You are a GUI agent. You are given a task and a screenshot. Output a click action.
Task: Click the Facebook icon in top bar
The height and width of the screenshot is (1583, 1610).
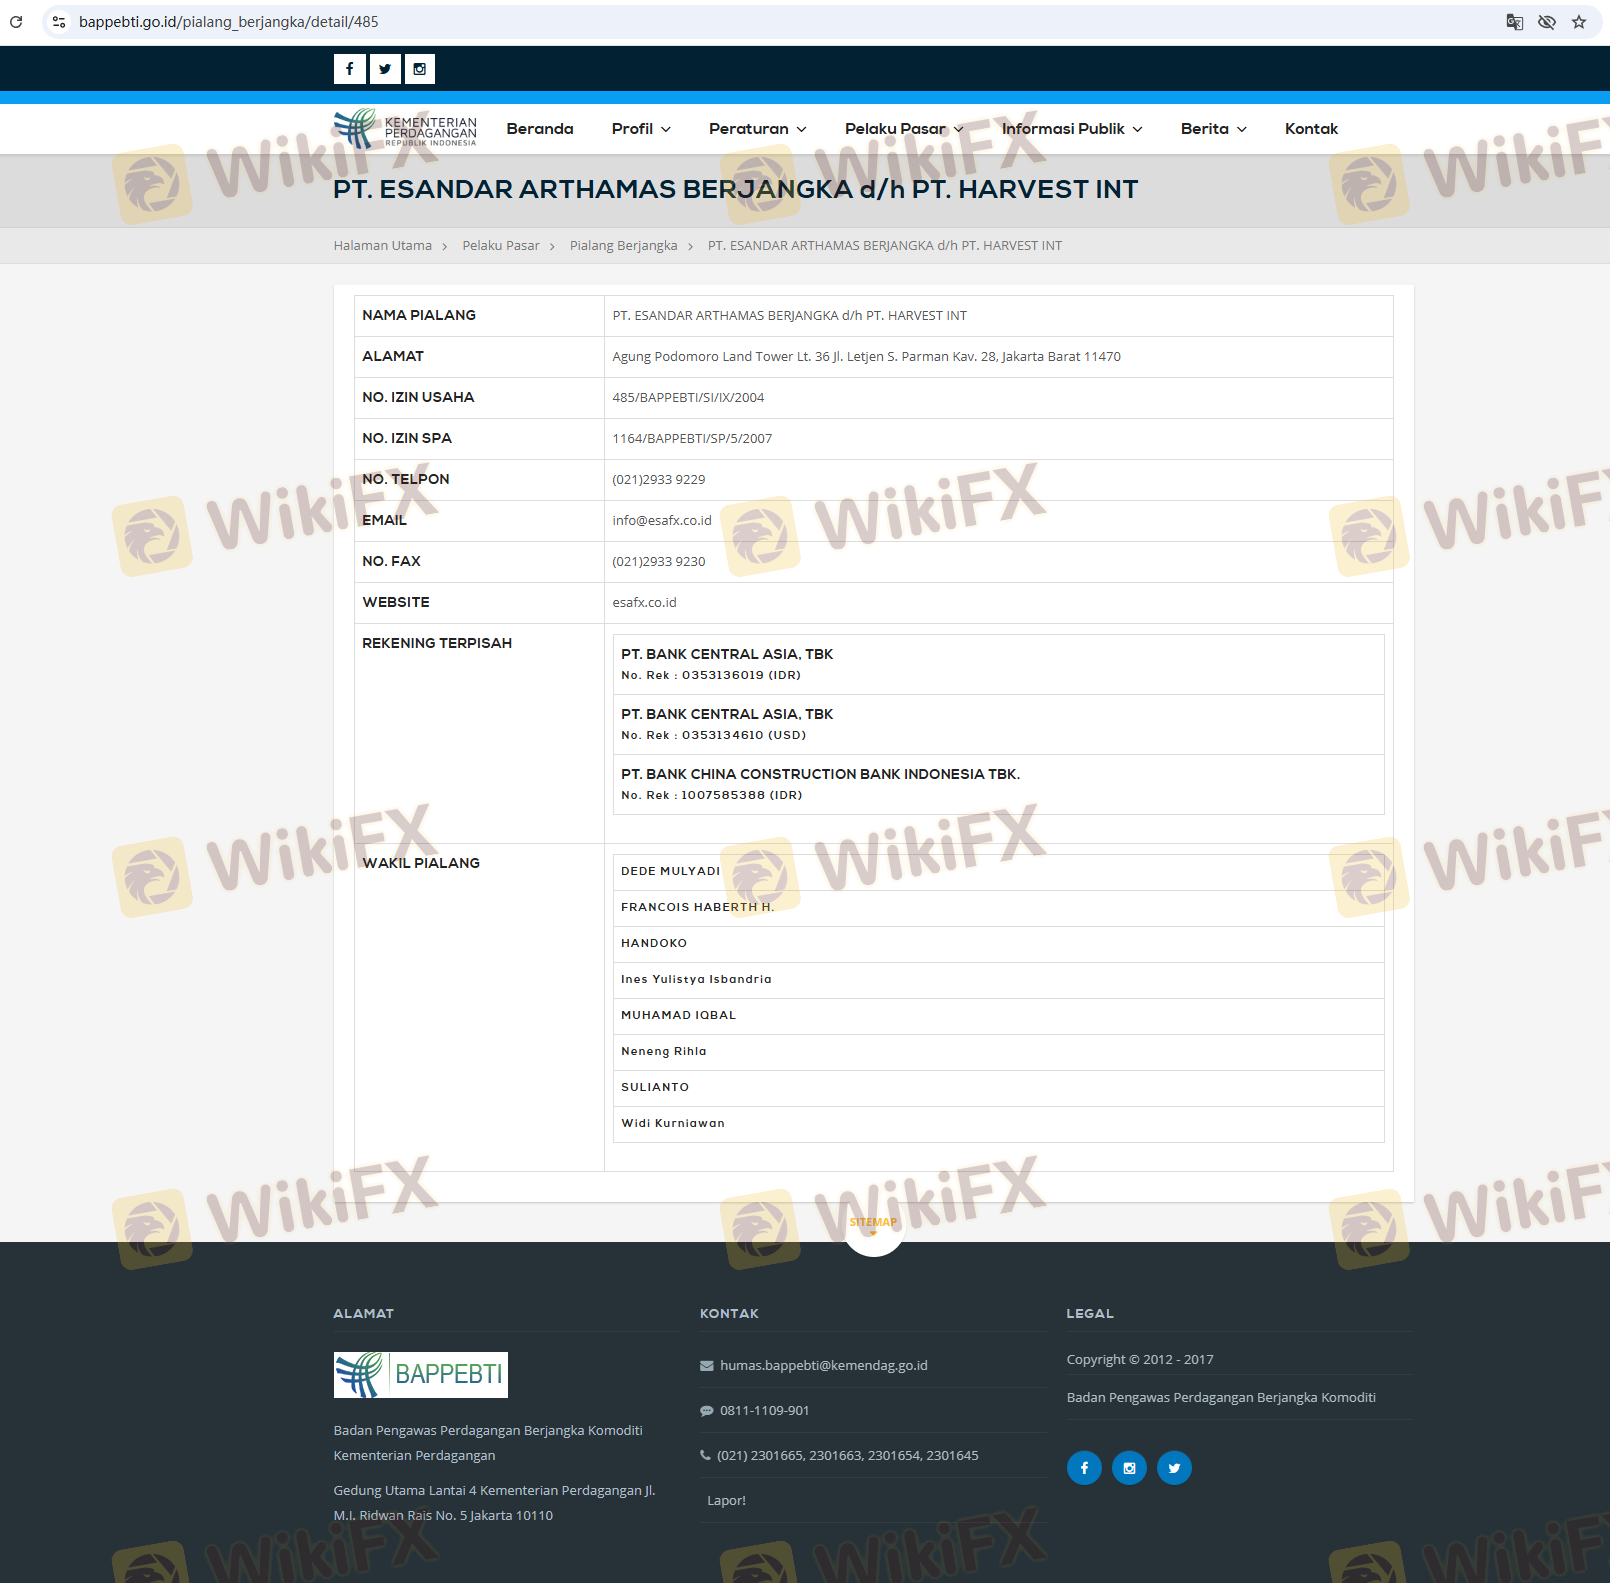[349, 69]
